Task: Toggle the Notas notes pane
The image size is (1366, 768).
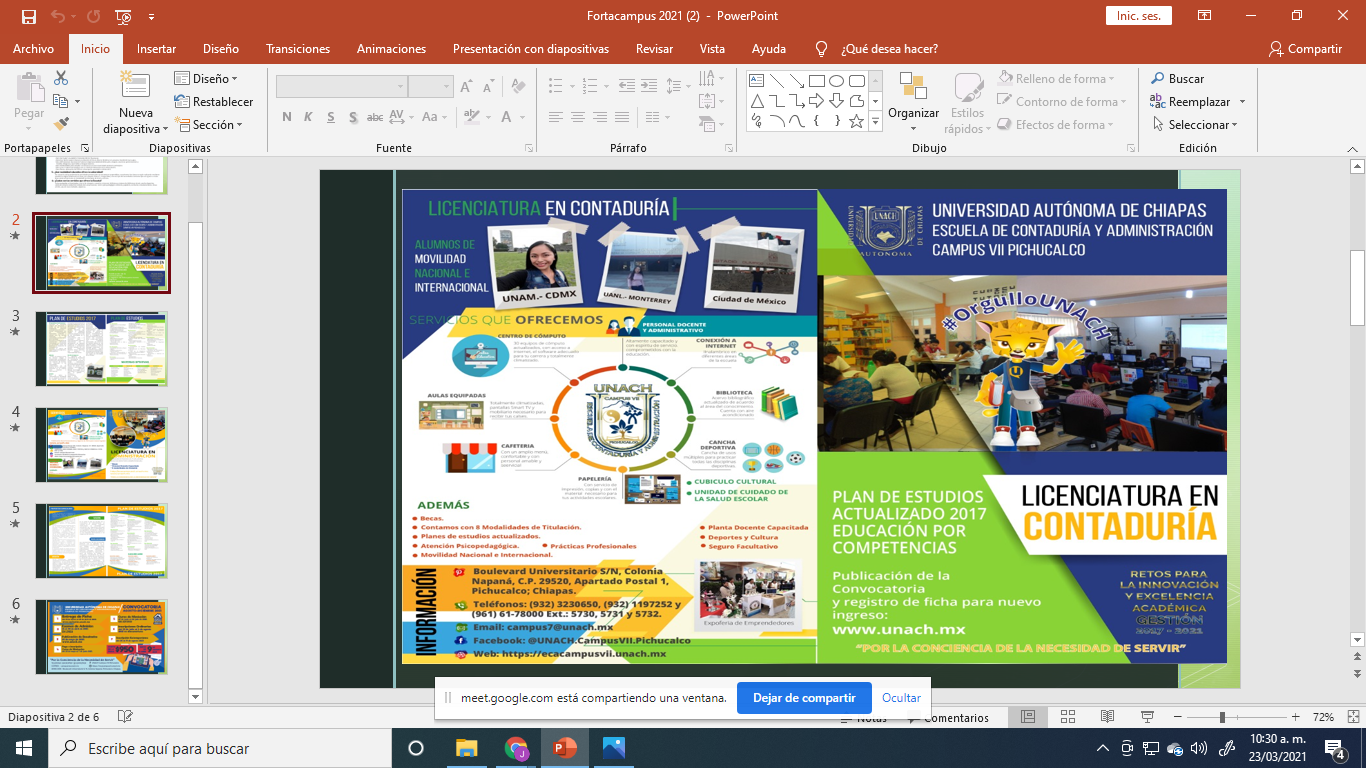Action: coord(863,718)
